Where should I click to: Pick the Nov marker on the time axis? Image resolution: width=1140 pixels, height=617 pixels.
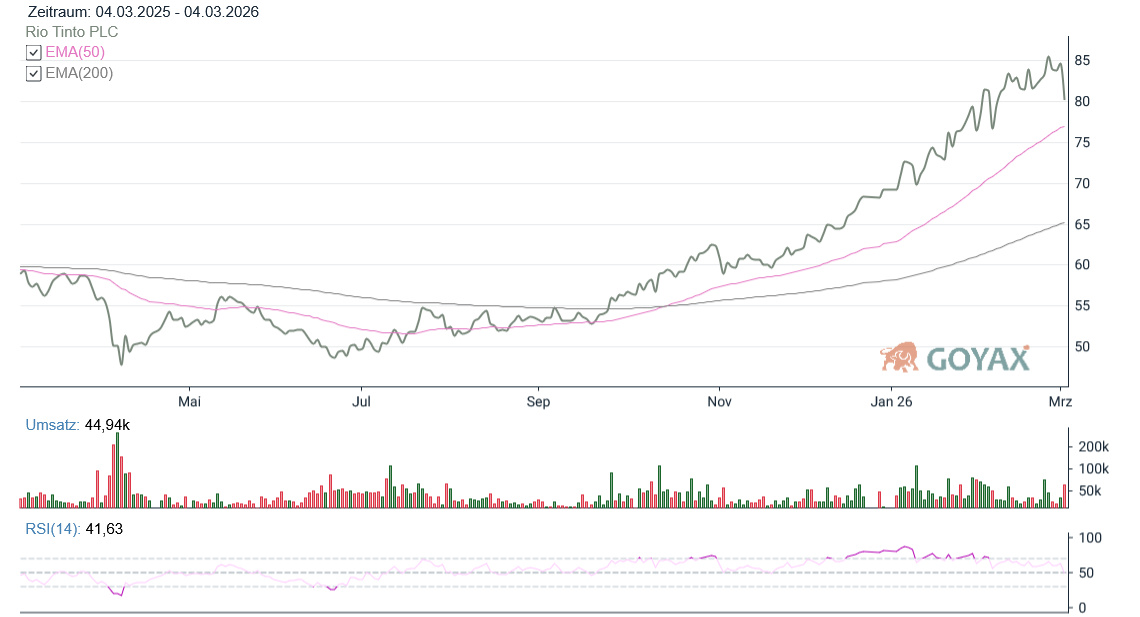point(719,402)
